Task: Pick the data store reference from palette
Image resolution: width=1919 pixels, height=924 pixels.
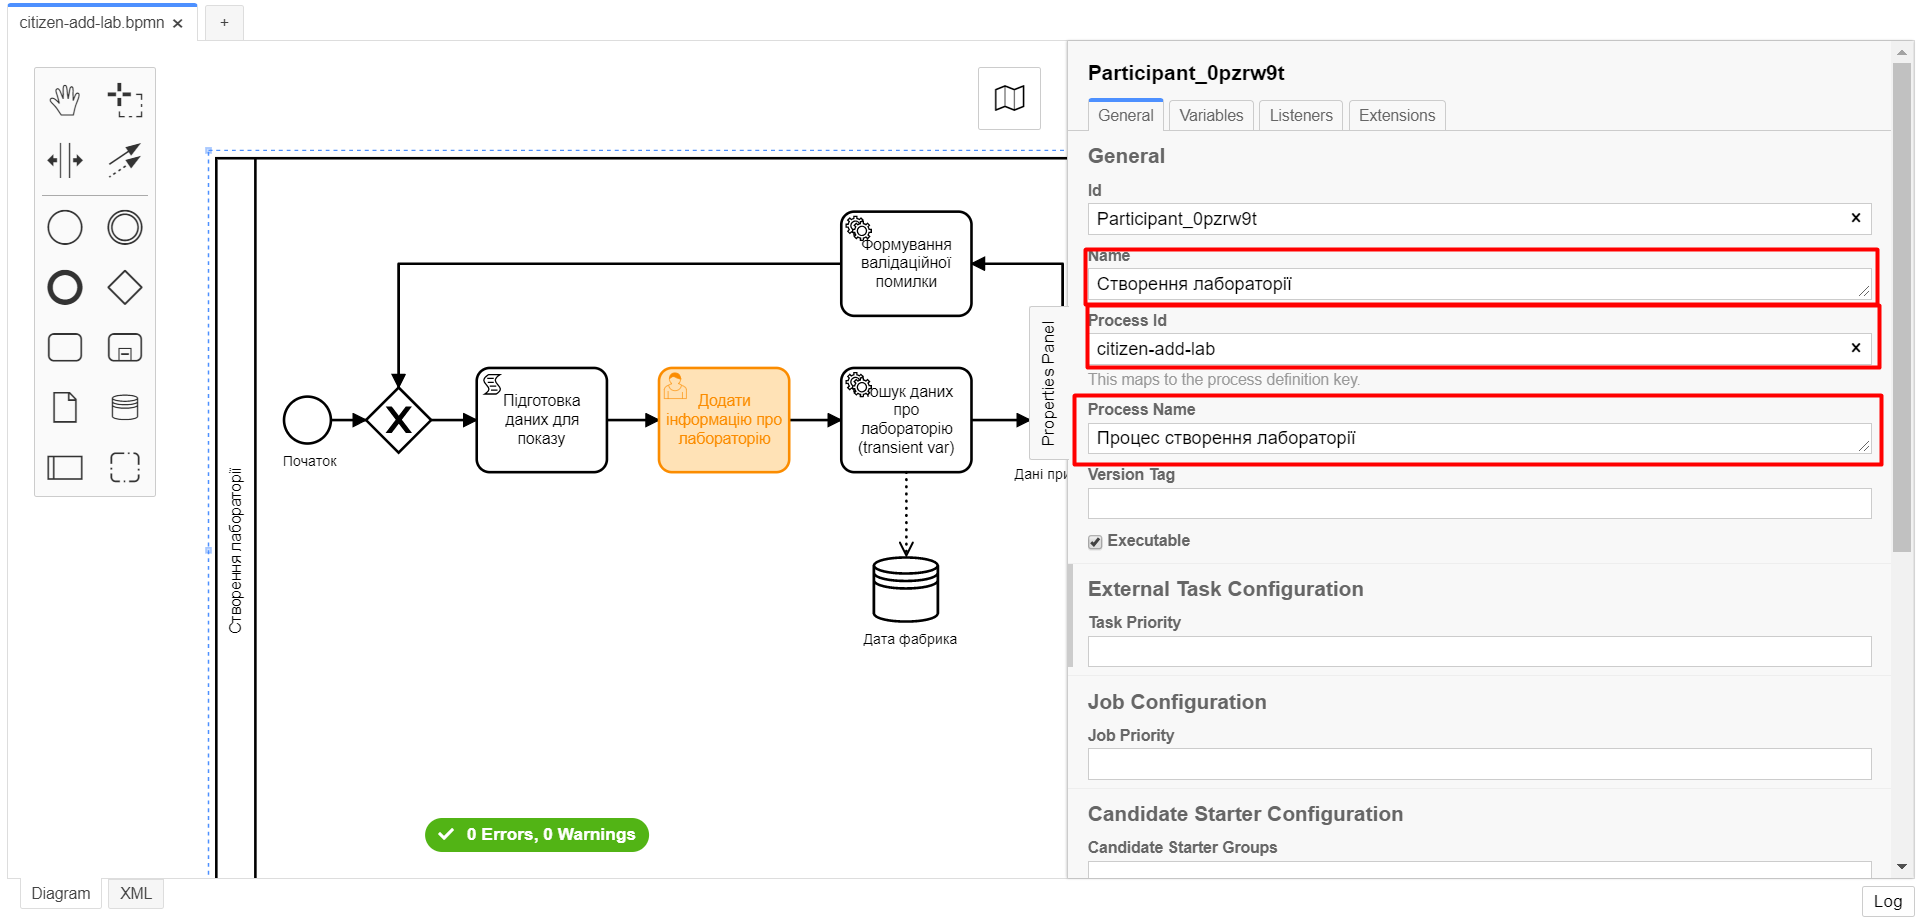Action: [125, 407]
